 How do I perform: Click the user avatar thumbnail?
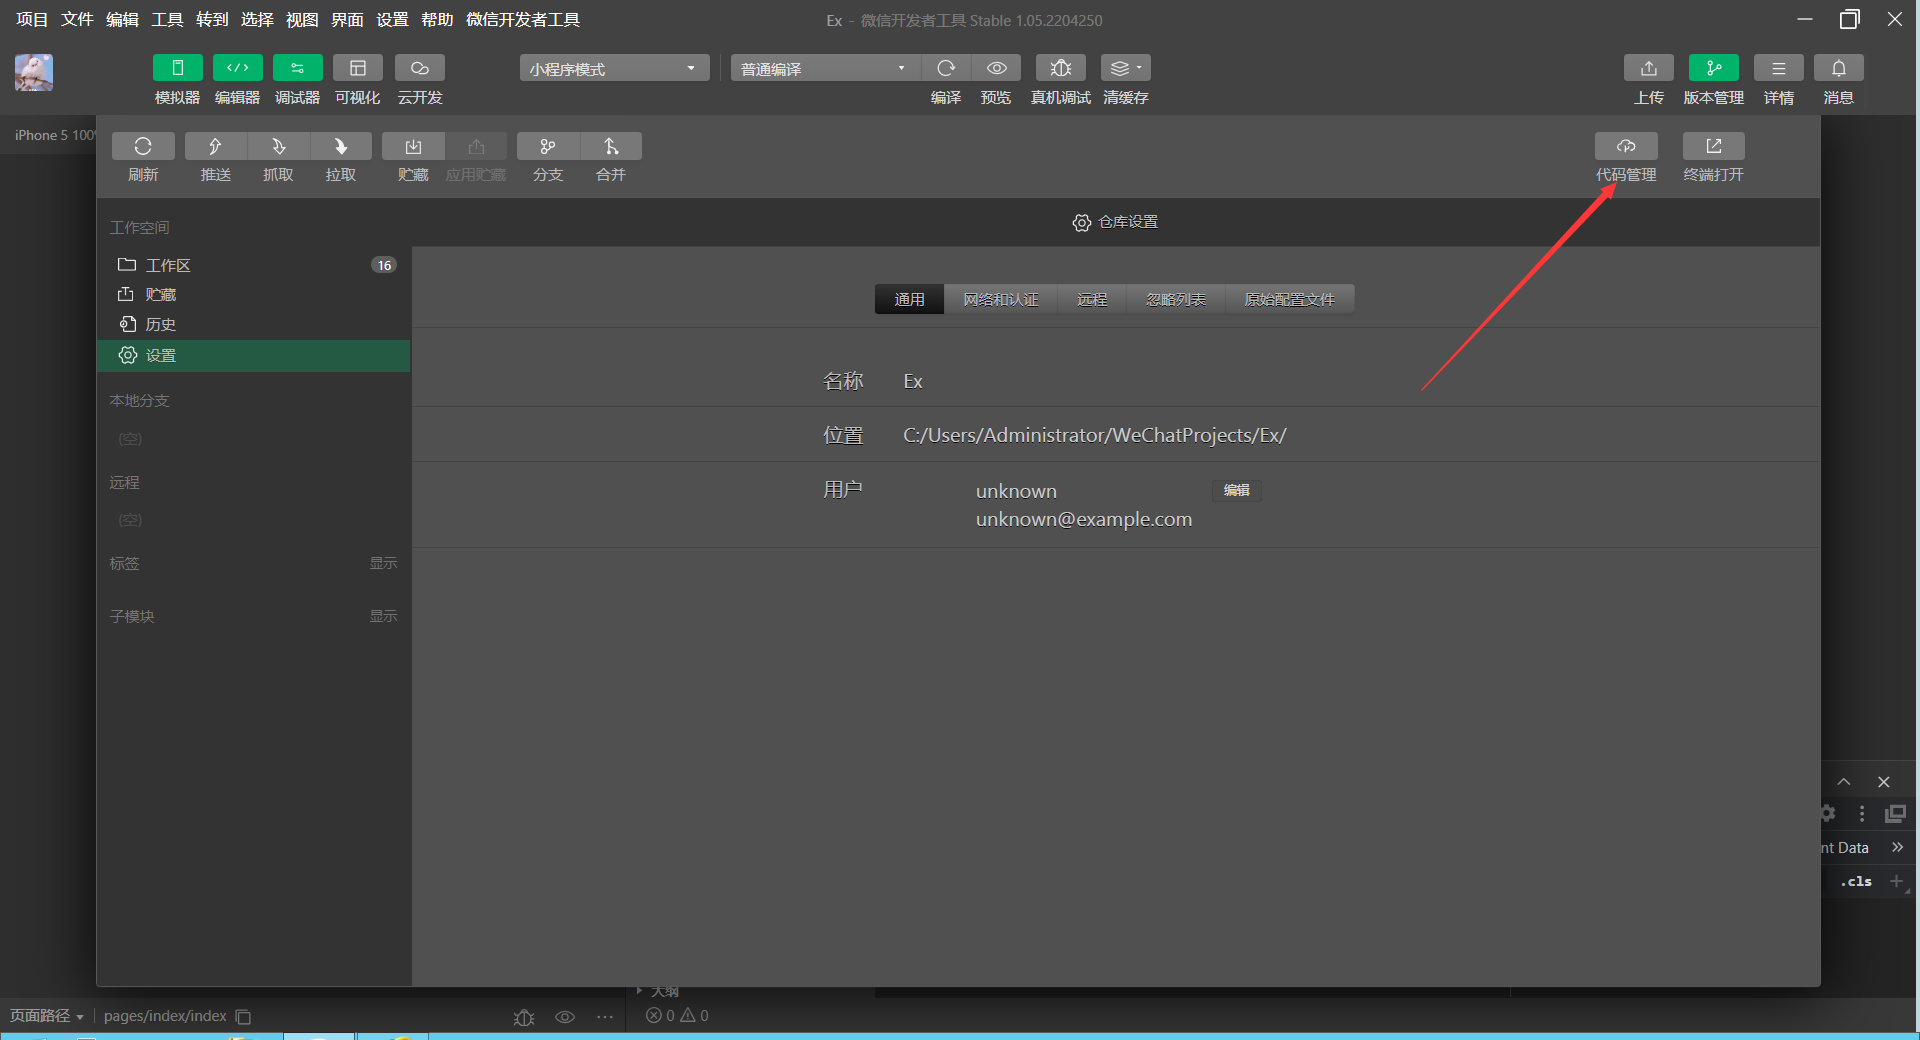34,73
